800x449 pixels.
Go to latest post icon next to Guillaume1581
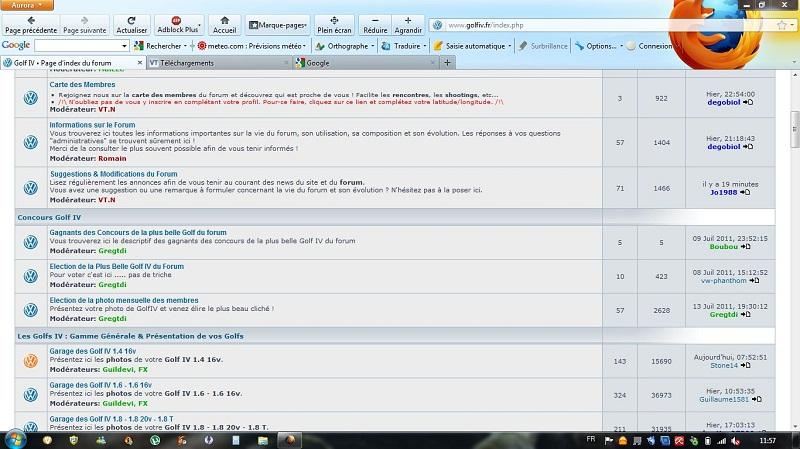click(x=757, y=399)
